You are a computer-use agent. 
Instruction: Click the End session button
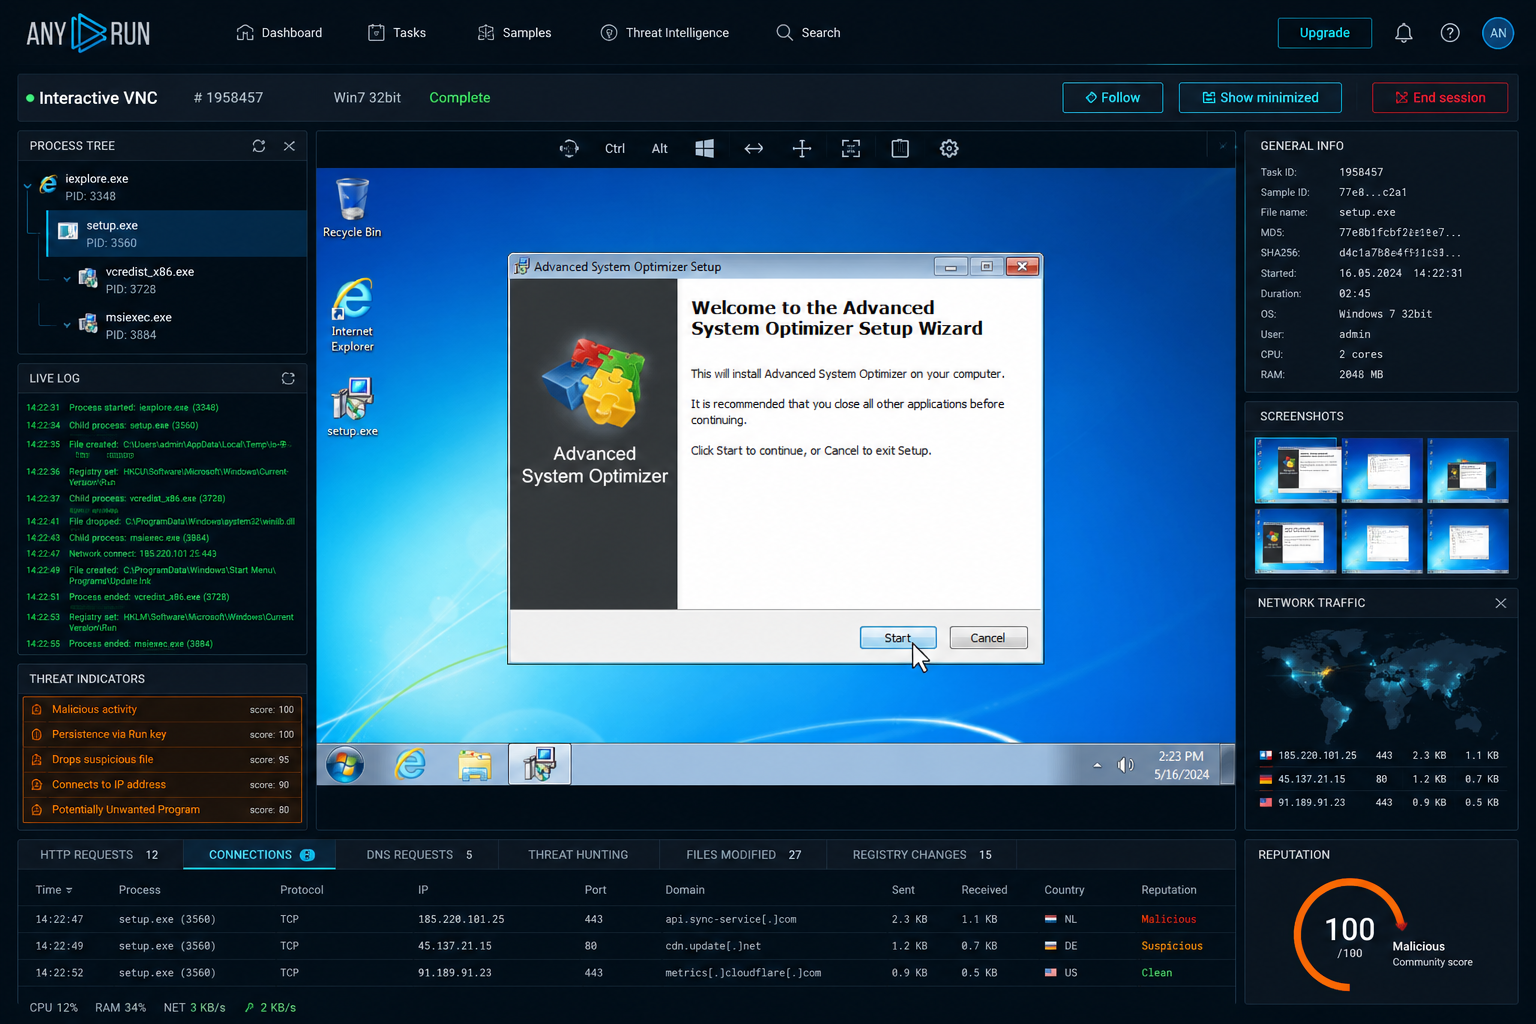coord(1440,97)
